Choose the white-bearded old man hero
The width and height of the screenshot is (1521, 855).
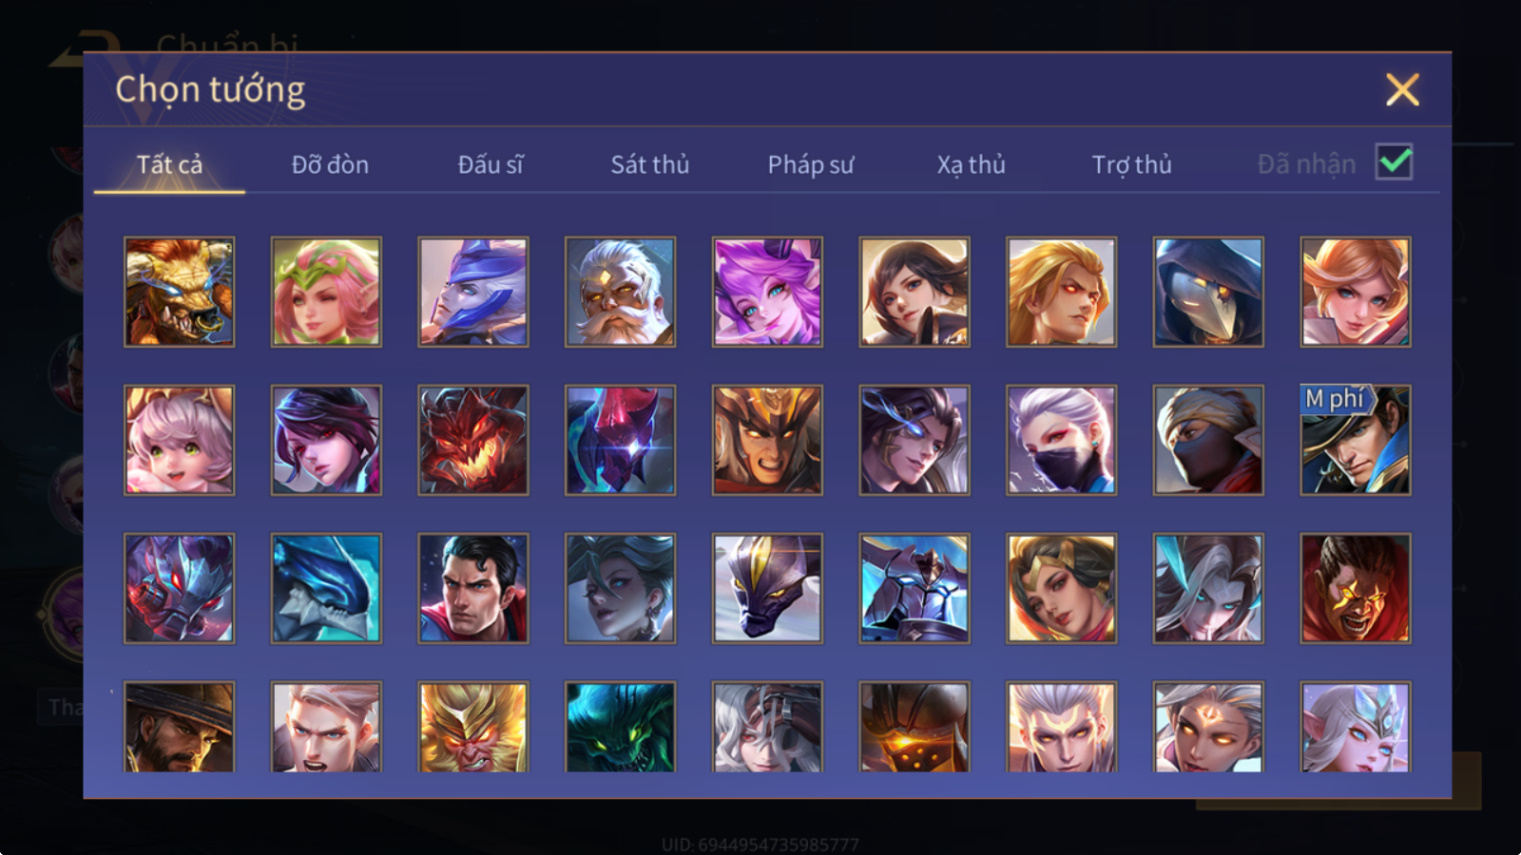pyautogui.click(x=620, y=292)
